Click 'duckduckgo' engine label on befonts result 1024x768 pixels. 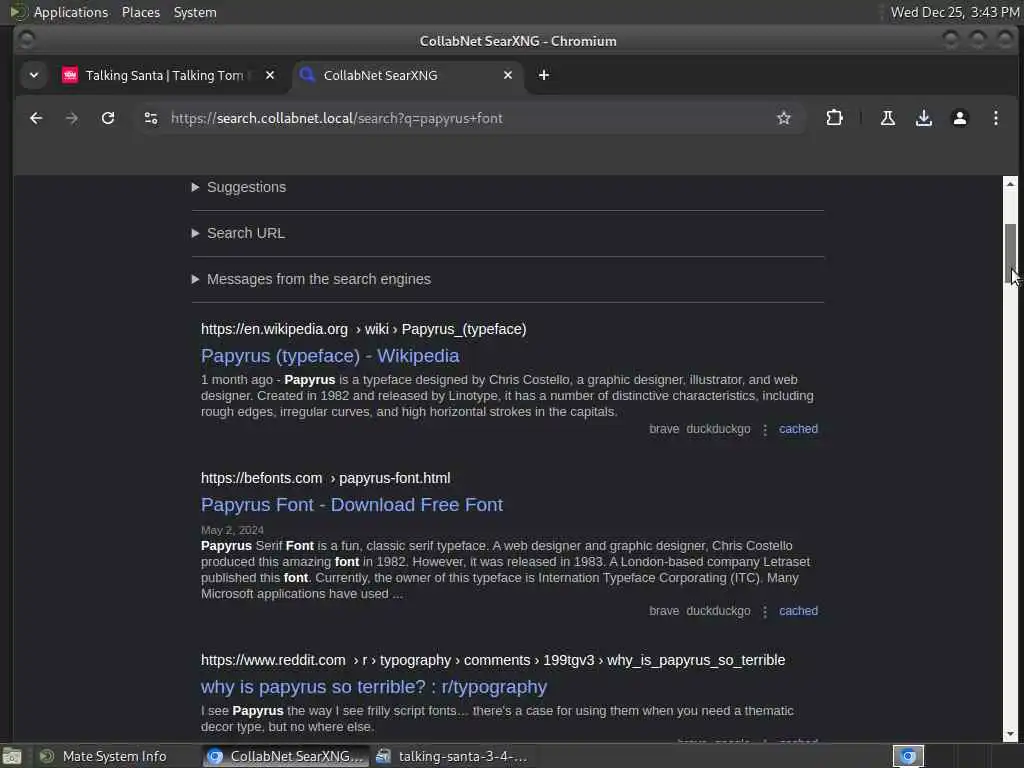[718, 611]
